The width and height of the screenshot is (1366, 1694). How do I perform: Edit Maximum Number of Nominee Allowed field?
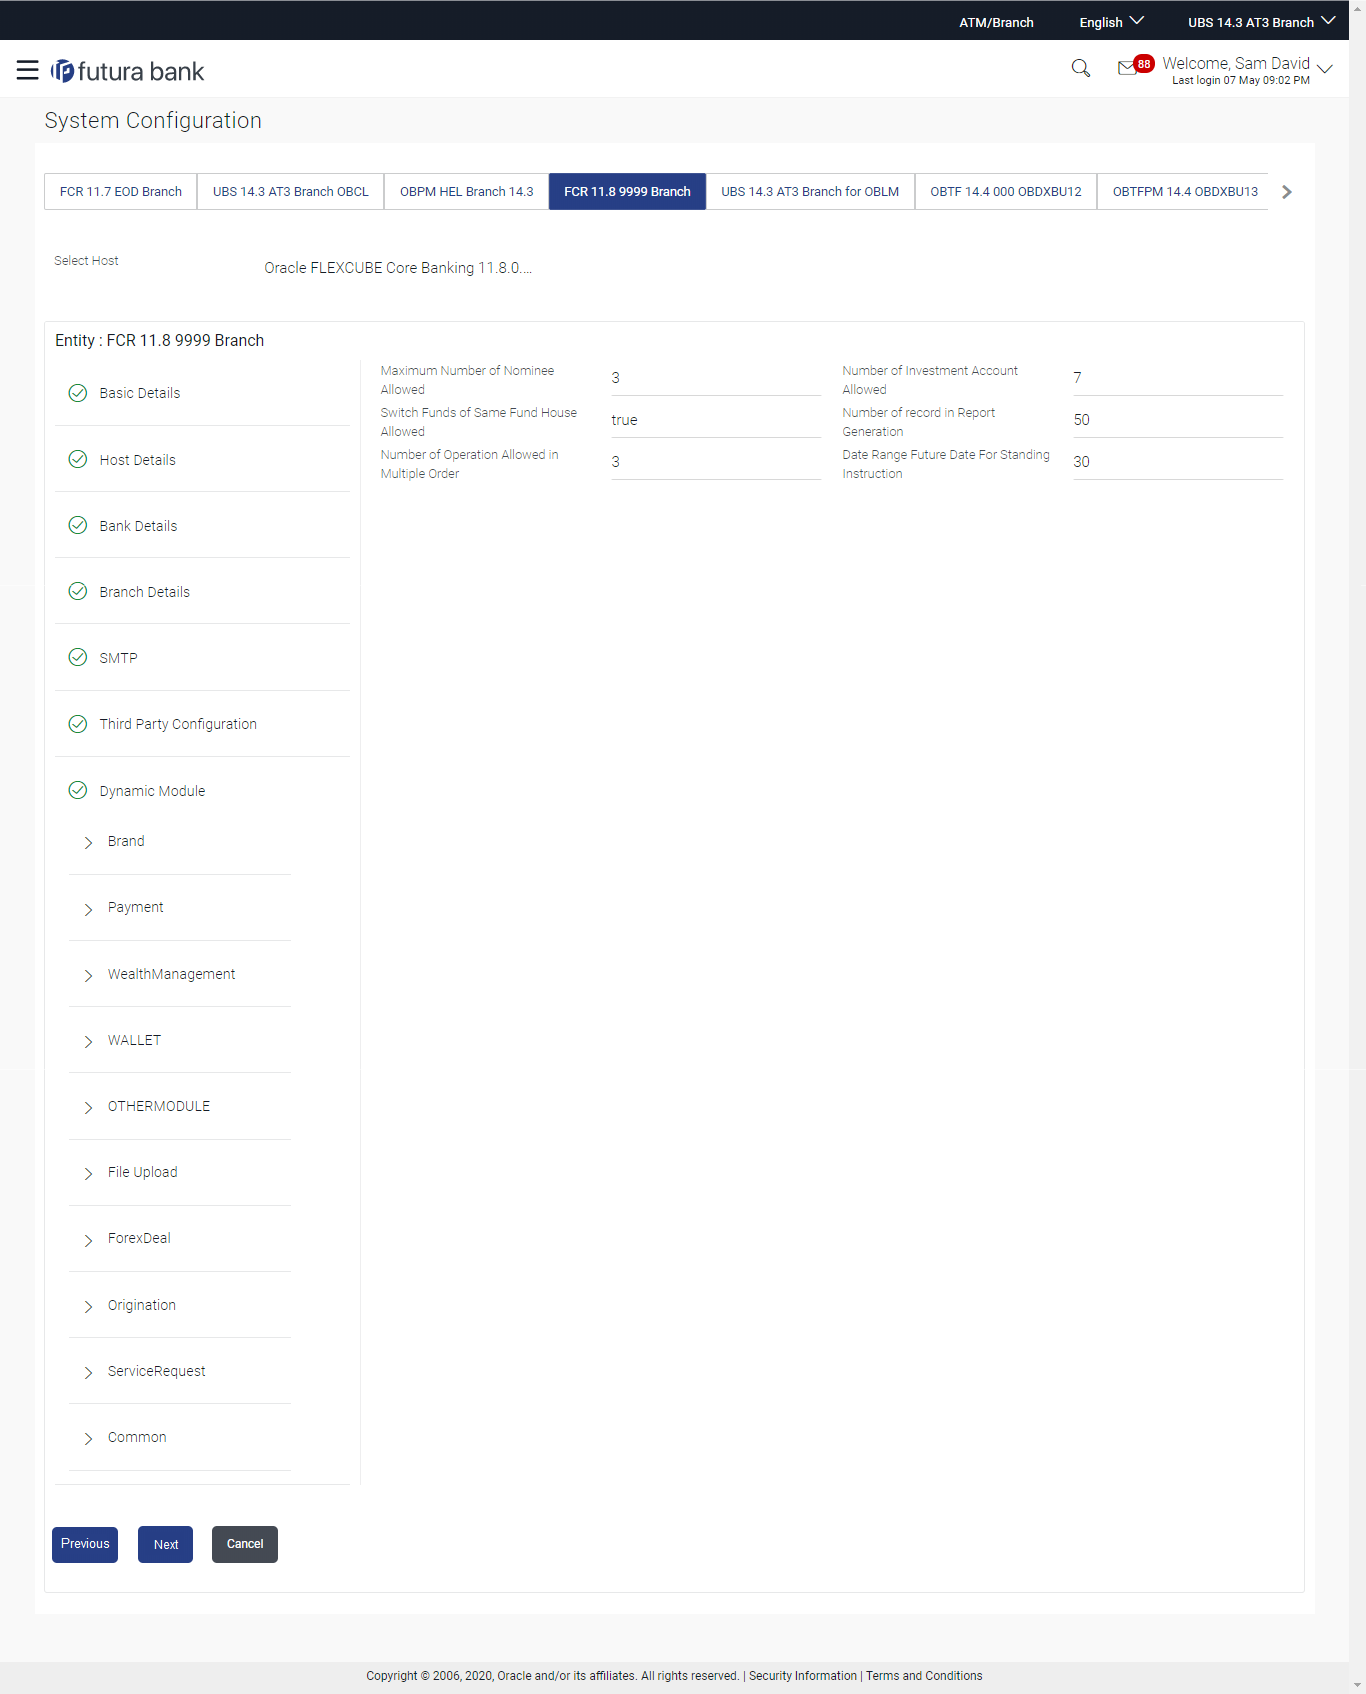click(716, 378)
